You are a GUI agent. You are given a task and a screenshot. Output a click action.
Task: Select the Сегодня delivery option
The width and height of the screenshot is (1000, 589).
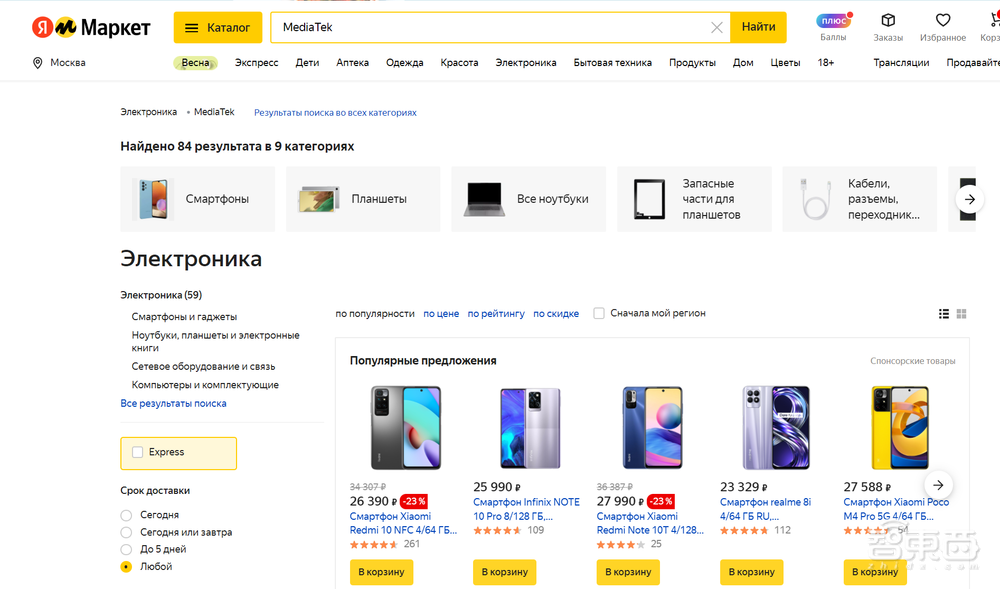[126, 515]
